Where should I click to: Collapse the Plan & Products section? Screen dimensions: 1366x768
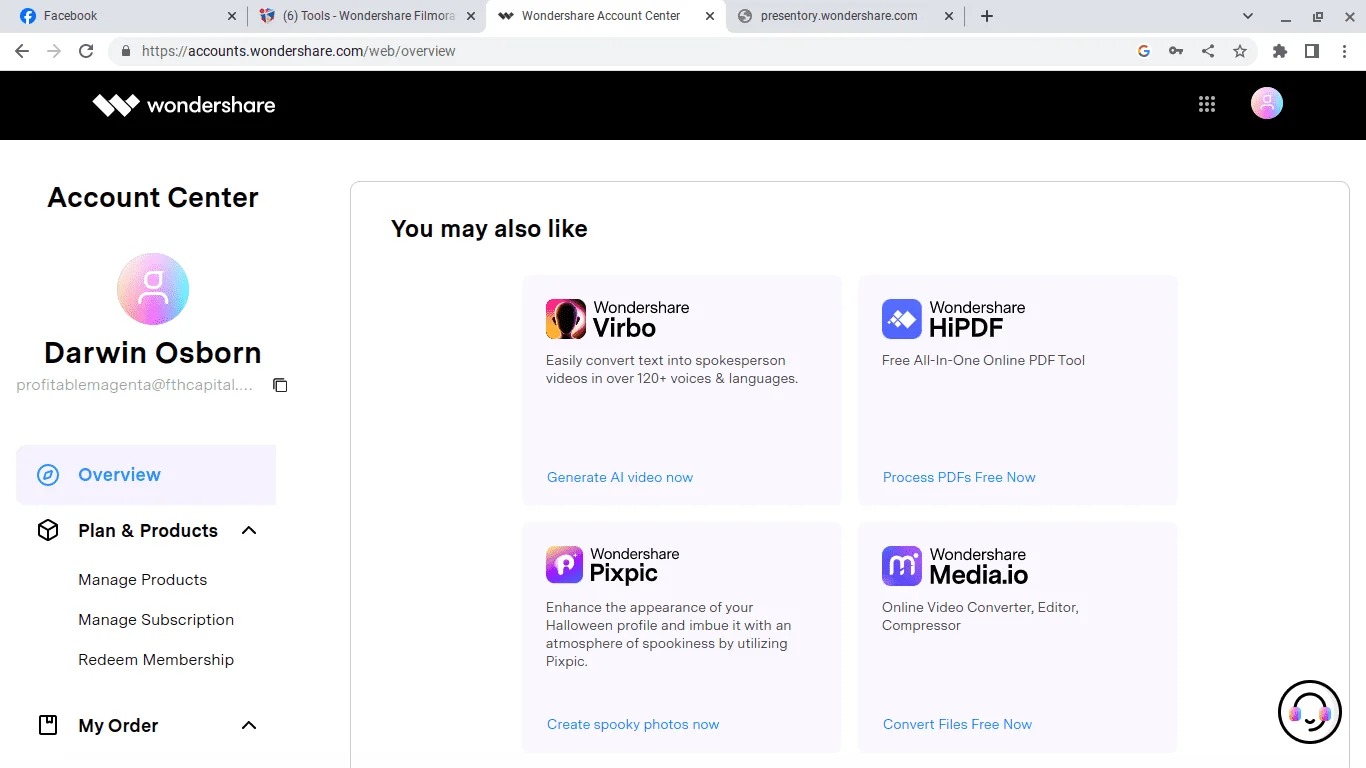tap(249, 530)
